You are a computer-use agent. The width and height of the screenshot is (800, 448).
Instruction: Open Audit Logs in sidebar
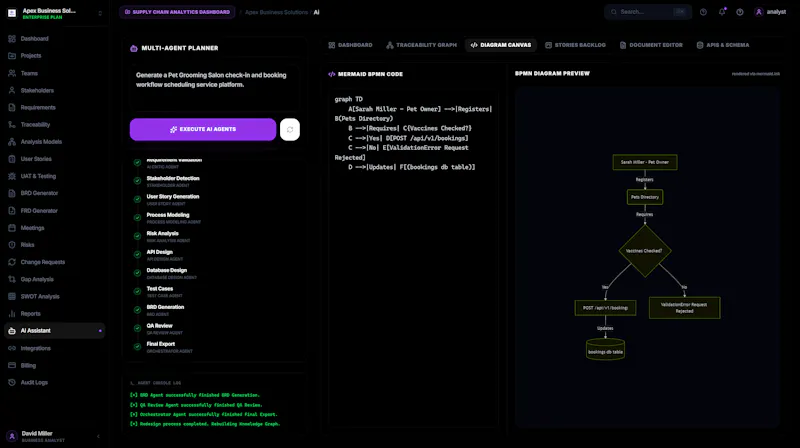(x=54, y=382)
